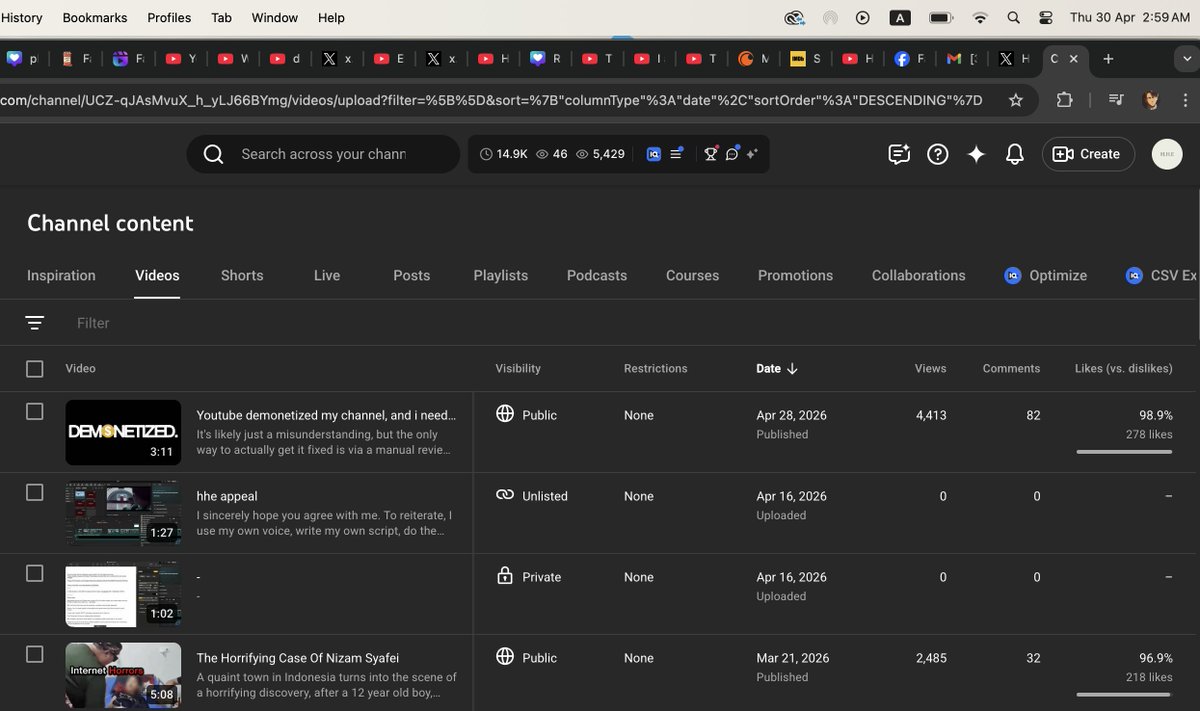Open the 'hhe appeal' video thumbnail

123,513
